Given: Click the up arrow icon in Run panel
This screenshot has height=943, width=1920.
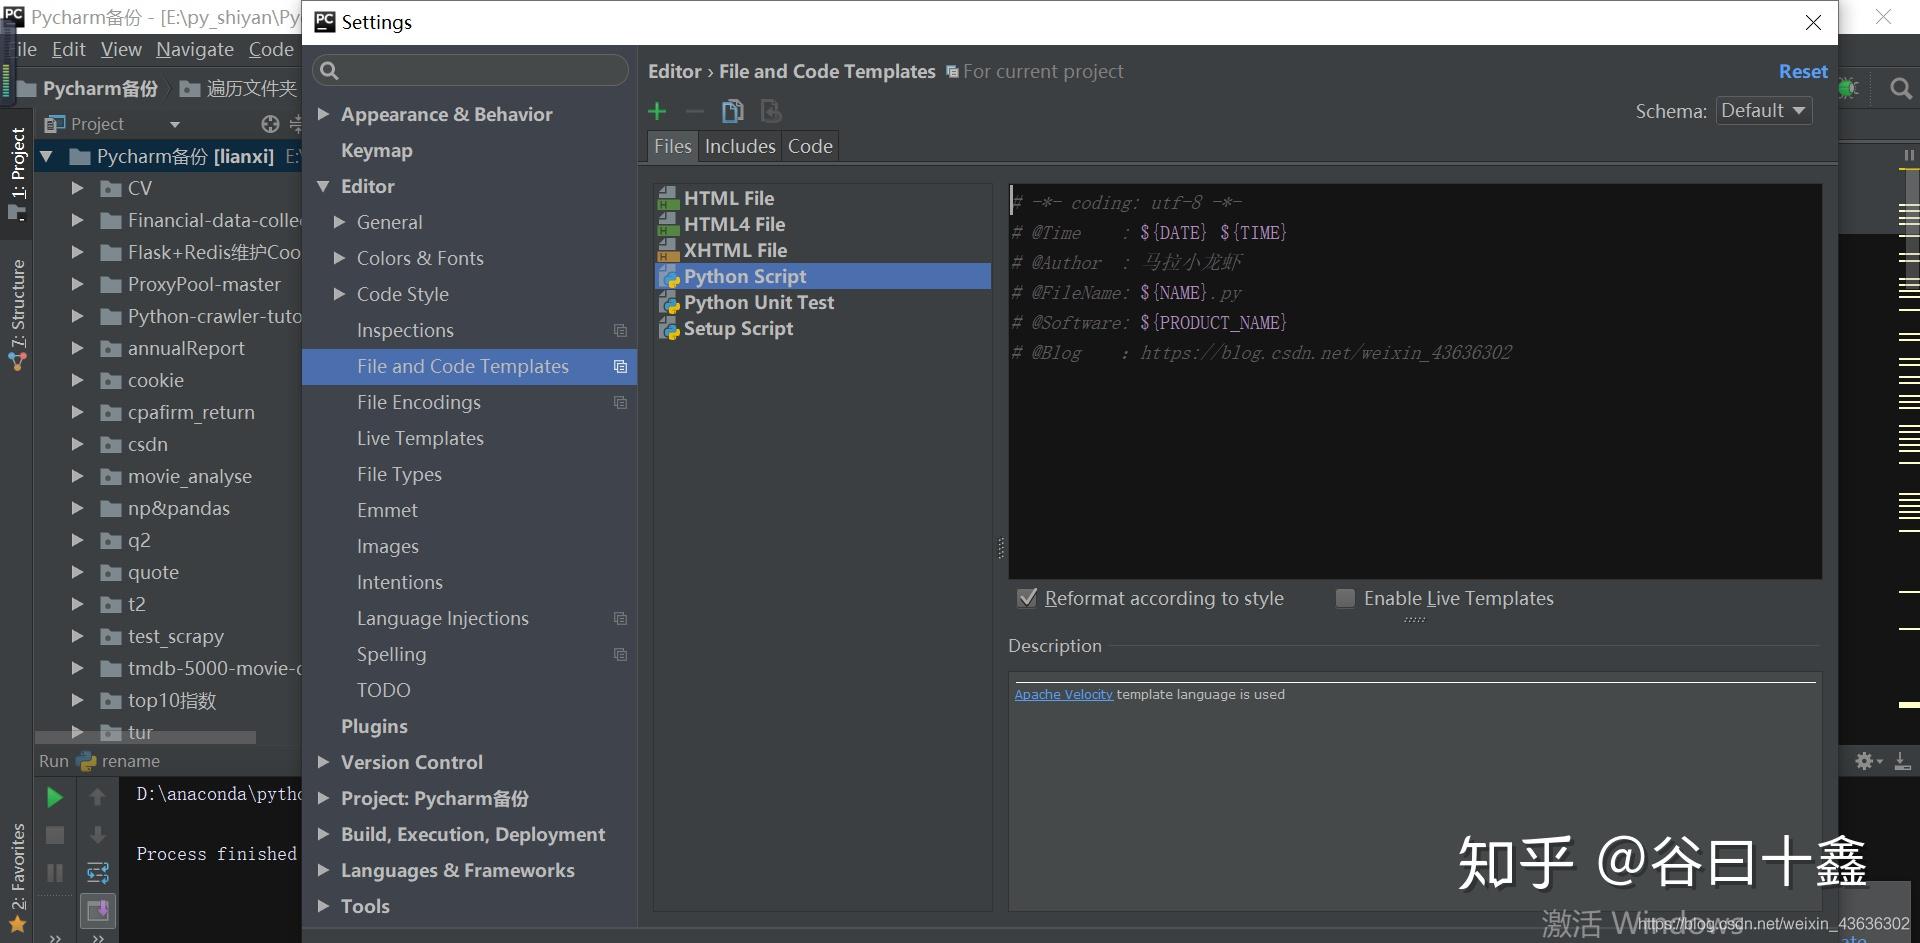Looking at the screenshot, I should click(x=97, y=797).
